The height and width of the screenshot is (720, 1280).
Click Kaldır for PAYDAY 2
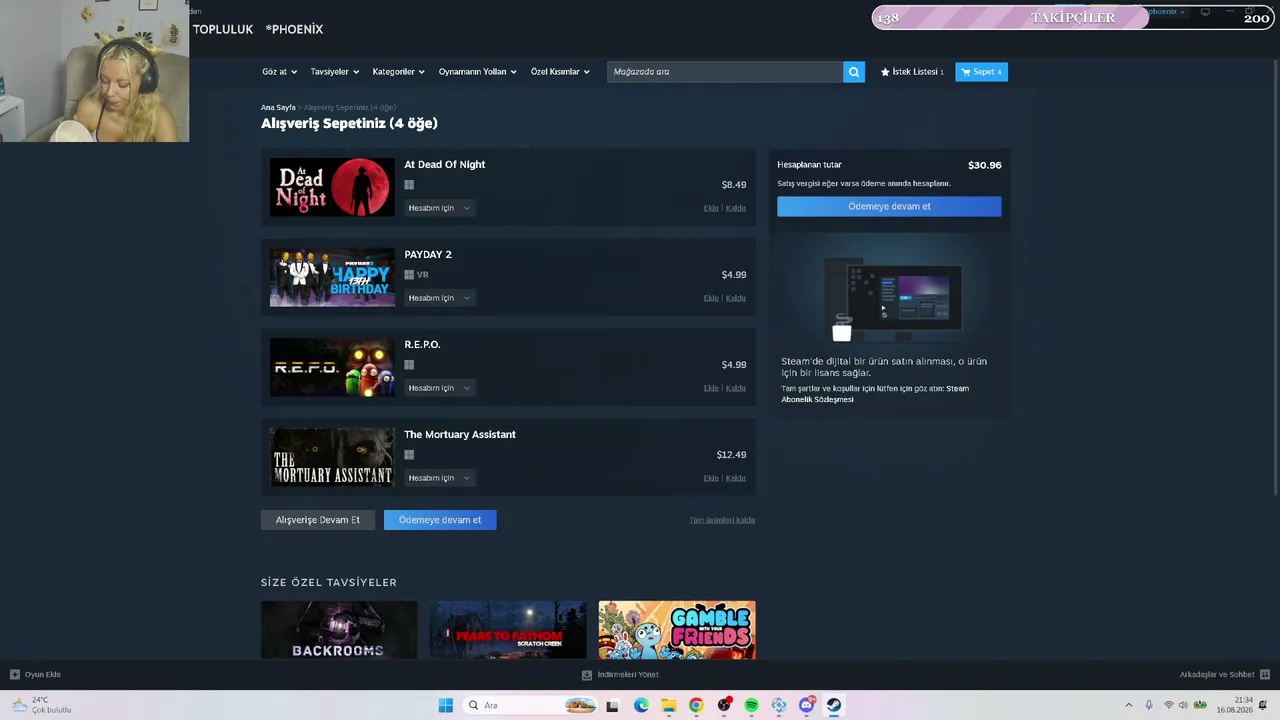[x=736, y=298]
